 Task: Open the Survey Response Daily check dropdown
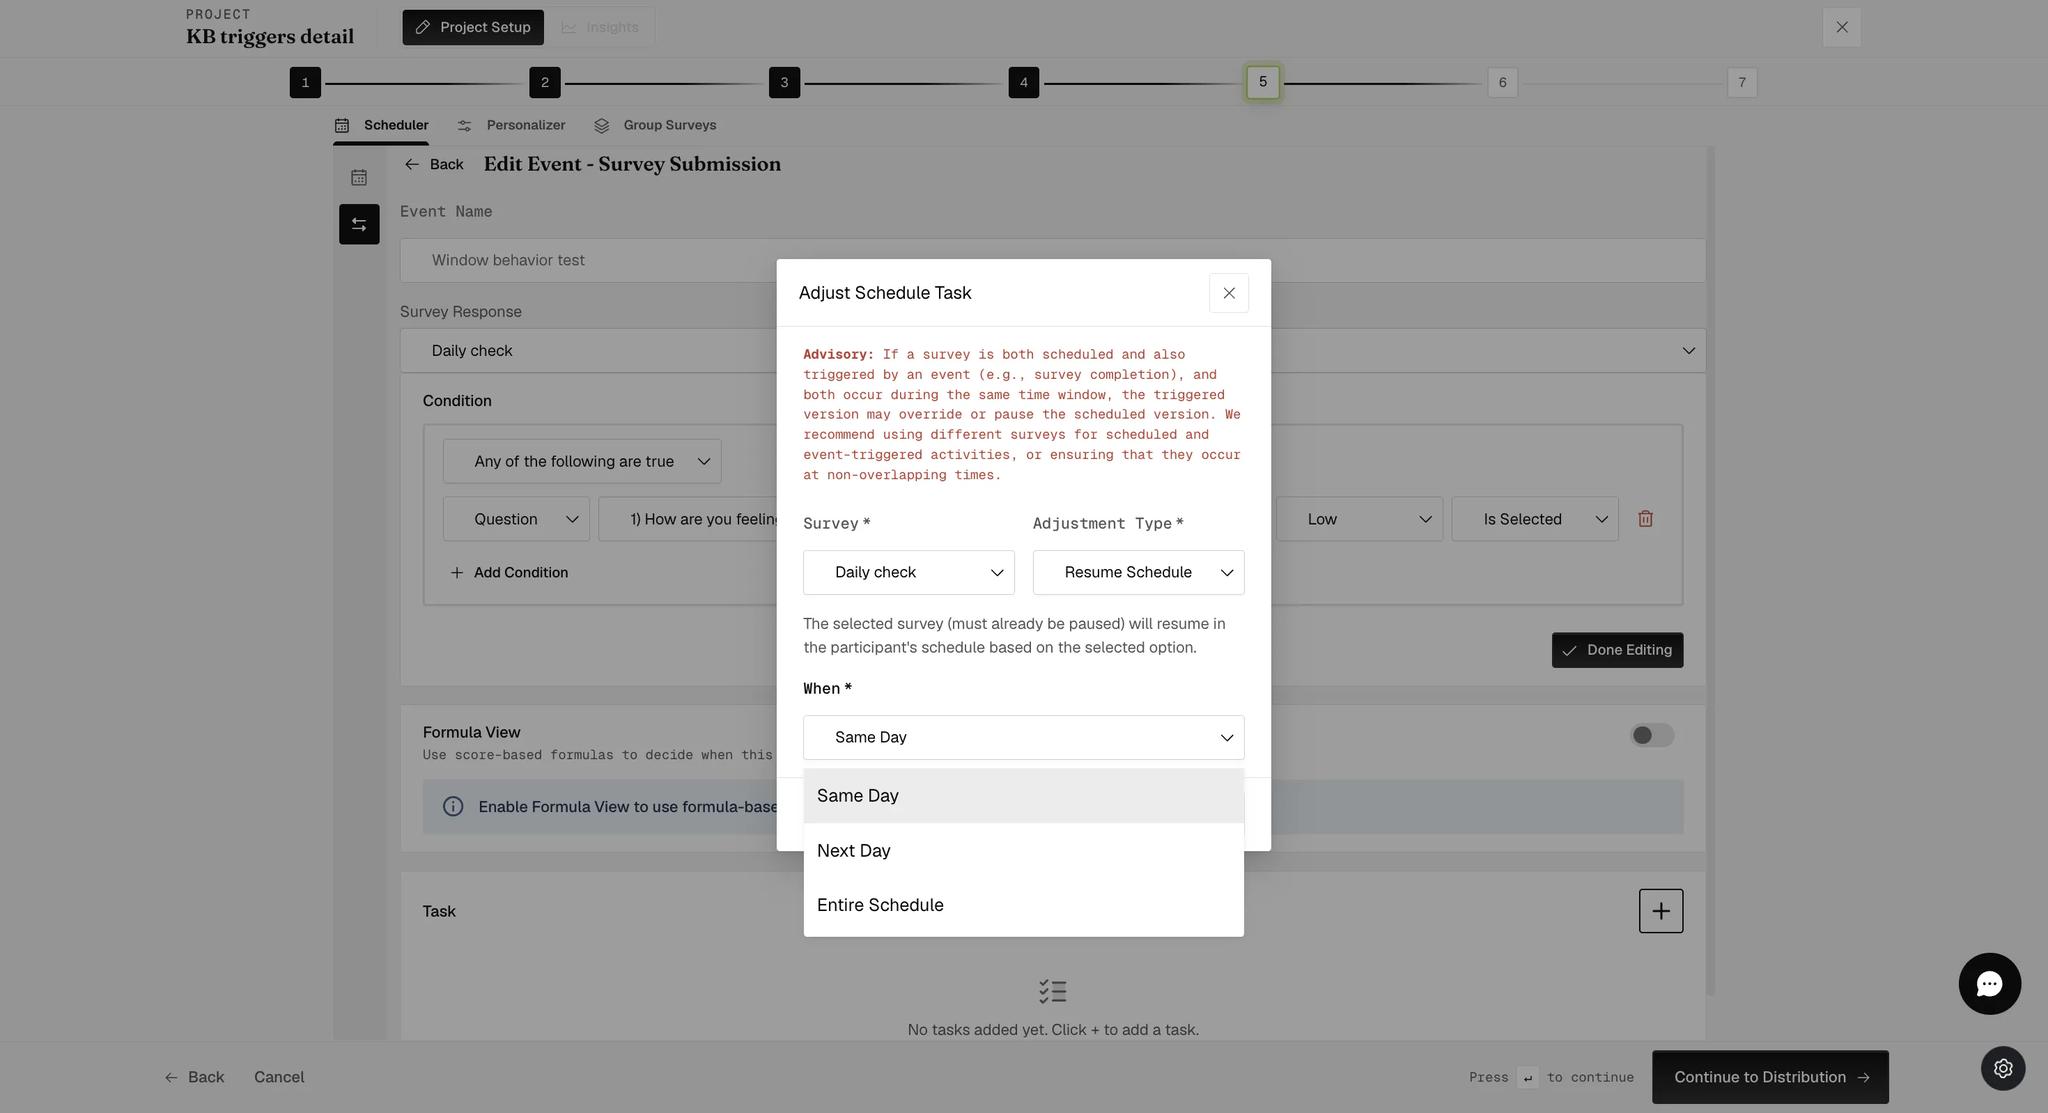(1052, 351)
